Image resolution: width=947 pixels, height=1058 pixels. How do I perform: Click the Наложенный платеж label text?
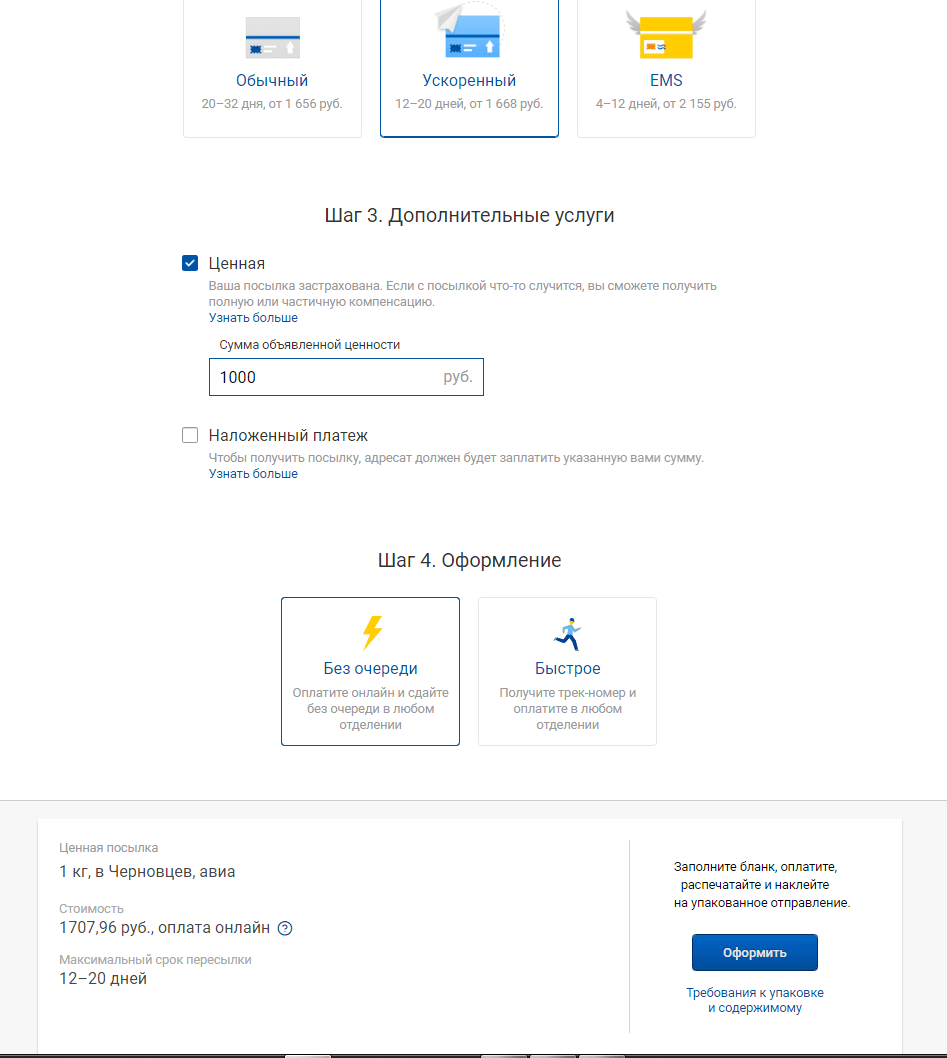(288, 435)
